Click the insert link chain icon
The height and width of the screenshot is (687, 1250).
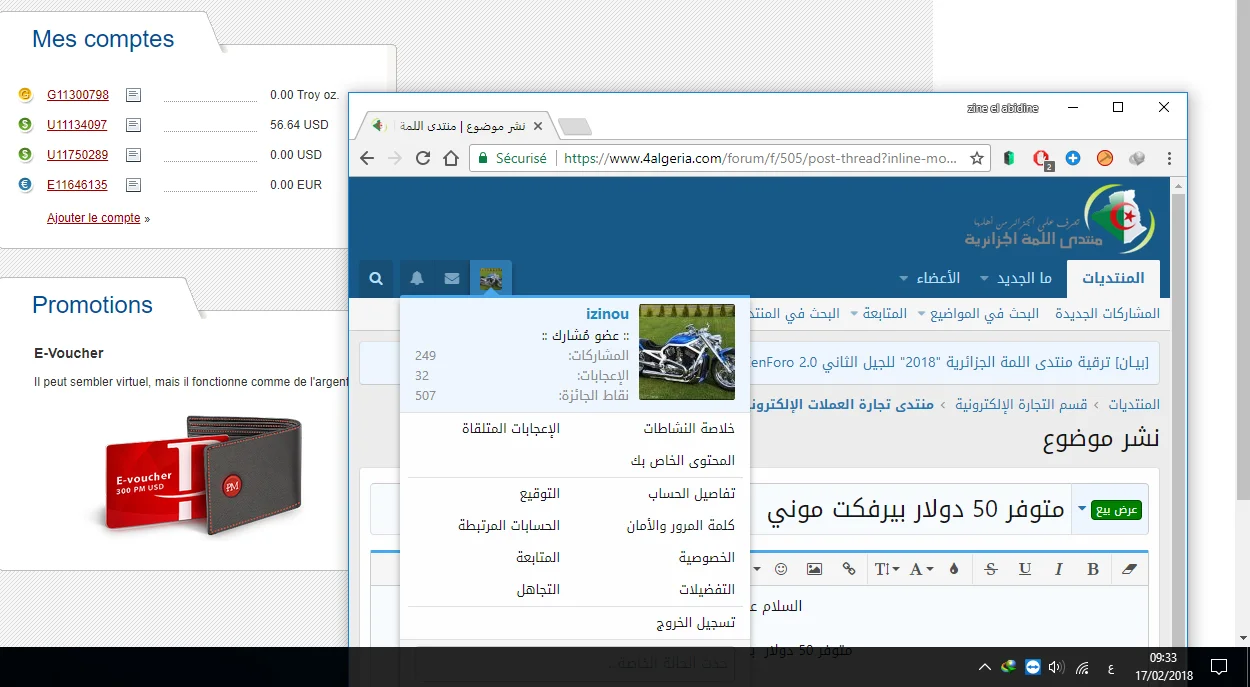[x=849, y=569]
